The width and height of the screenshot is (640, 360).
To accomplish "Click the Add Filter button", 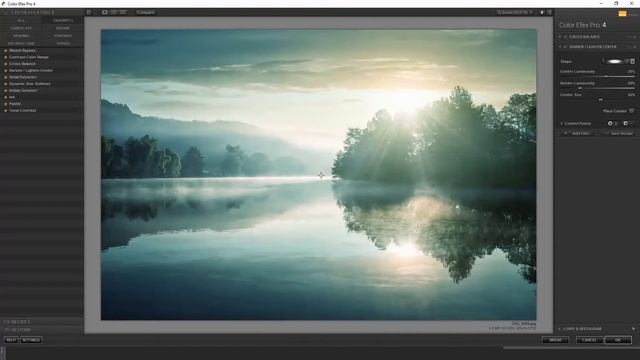I will [578, 133].
